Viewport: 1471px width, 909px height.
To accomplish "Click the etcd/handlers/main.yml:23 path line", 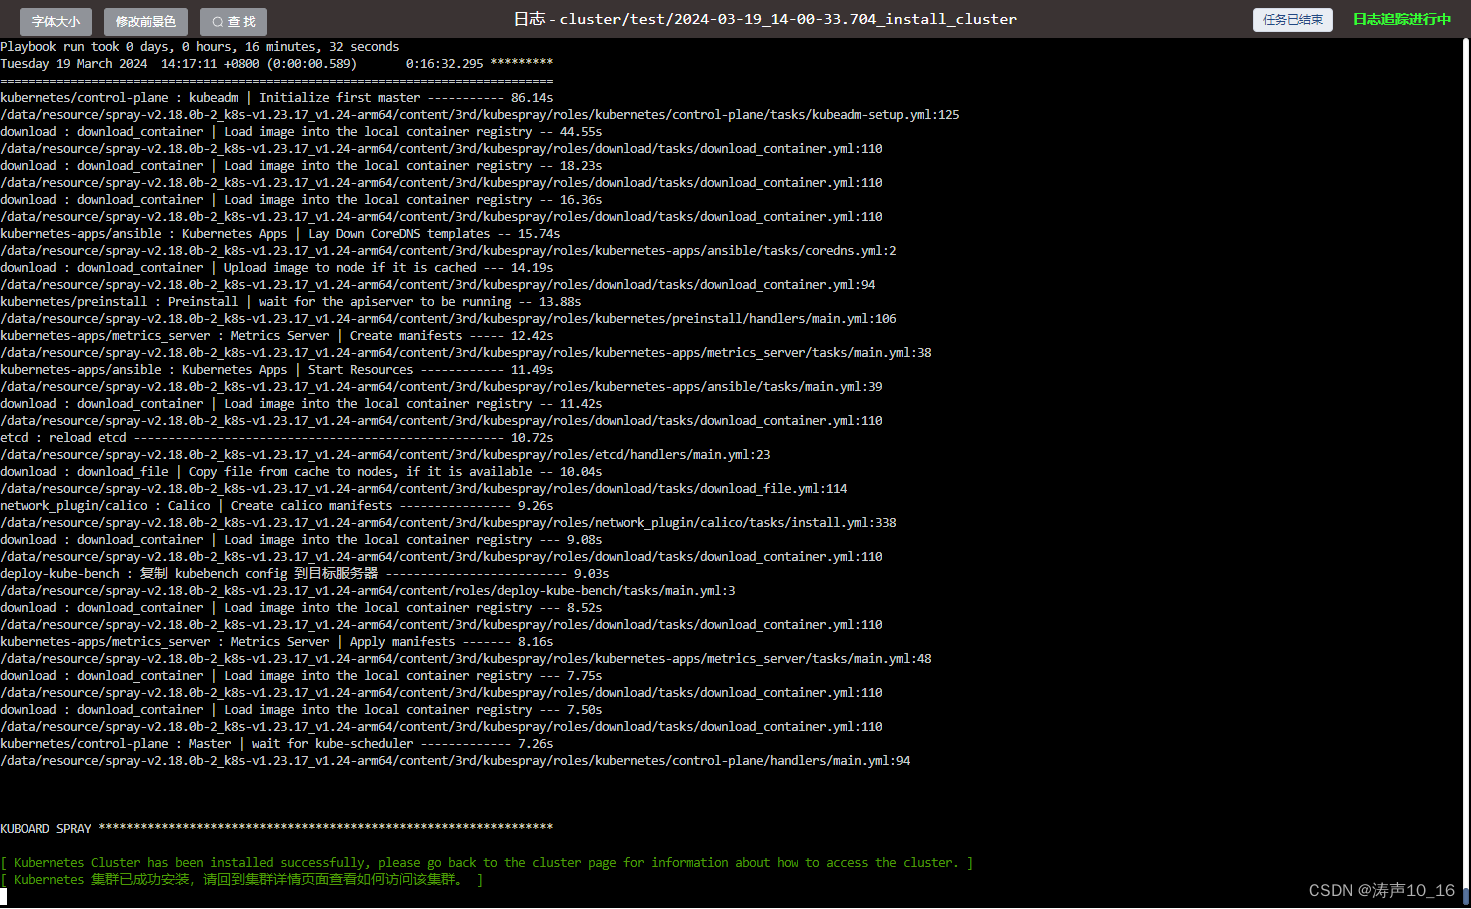I will 385,455.
